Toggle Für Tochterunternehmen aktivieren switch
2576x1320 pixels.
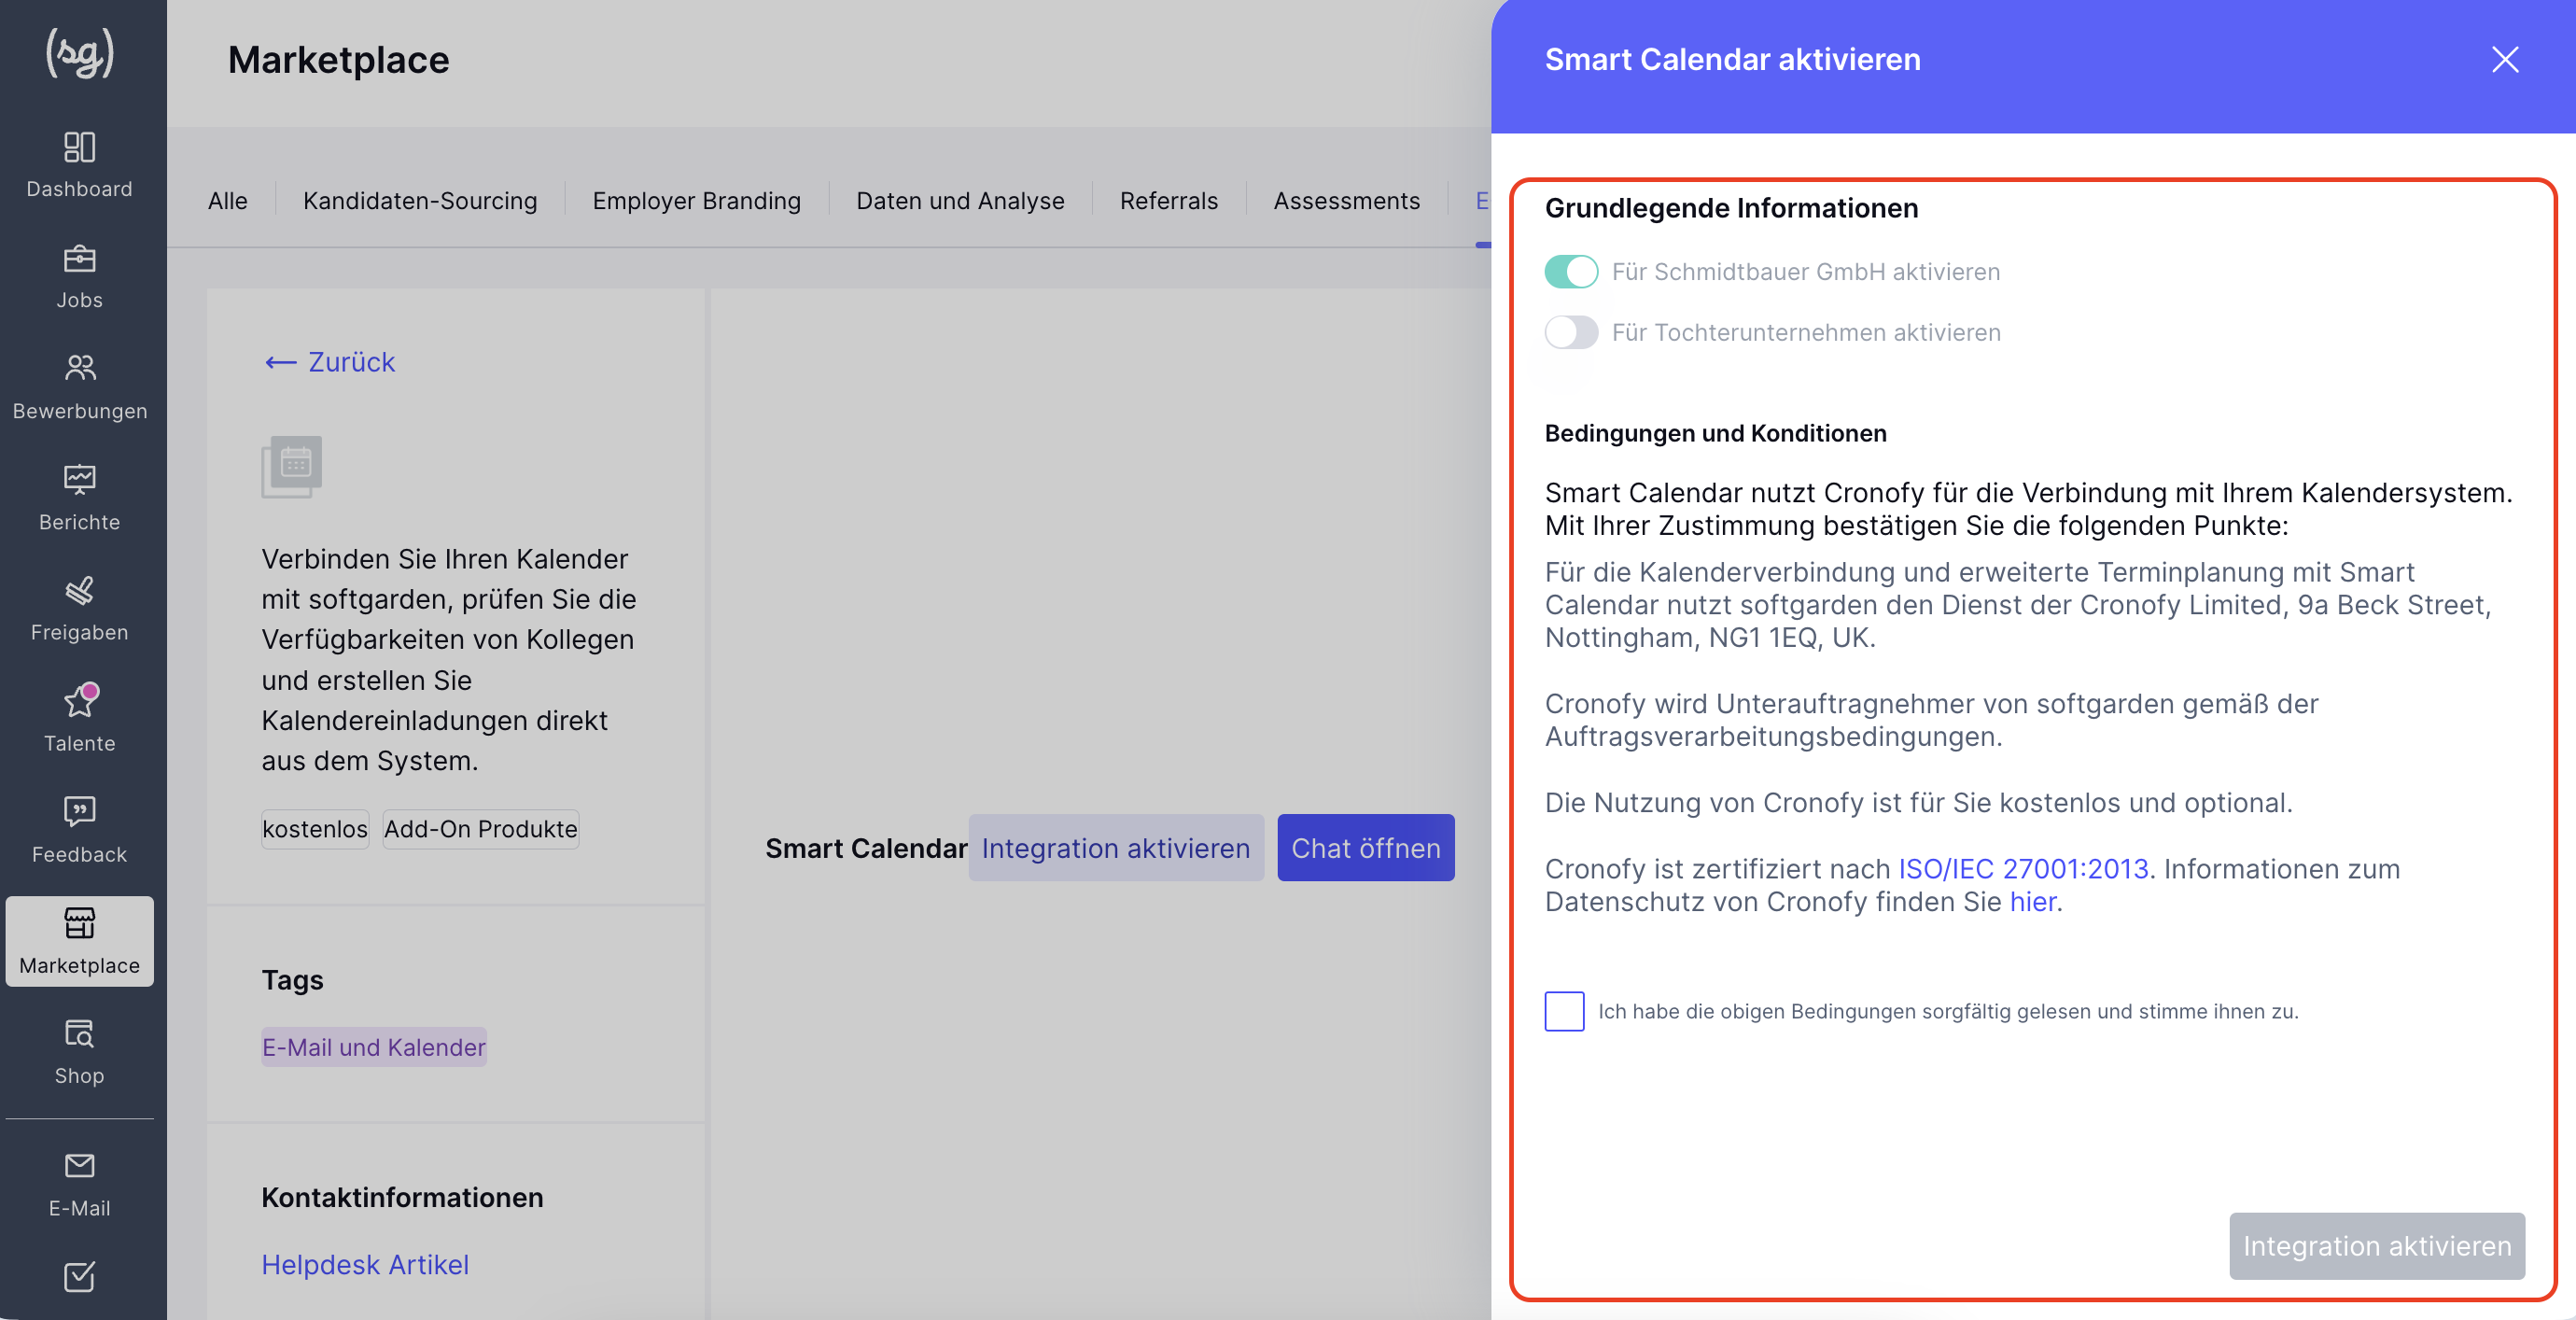pyautogui.click(x=1571, y=333)
